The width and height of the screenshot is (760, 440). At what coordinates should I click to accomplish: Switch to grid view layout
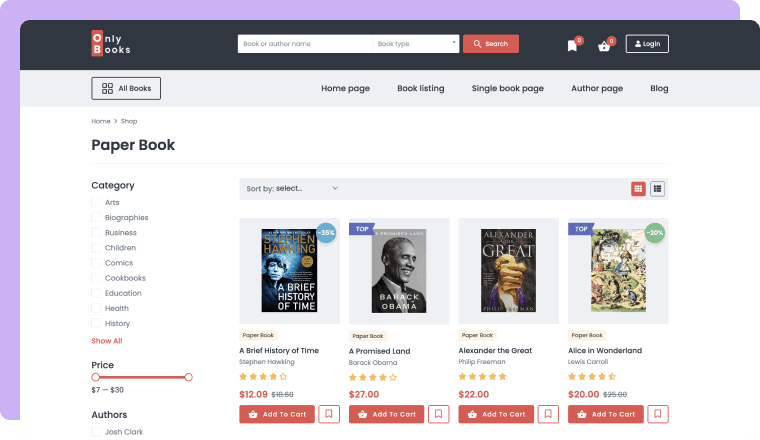[x=638, y=188]
